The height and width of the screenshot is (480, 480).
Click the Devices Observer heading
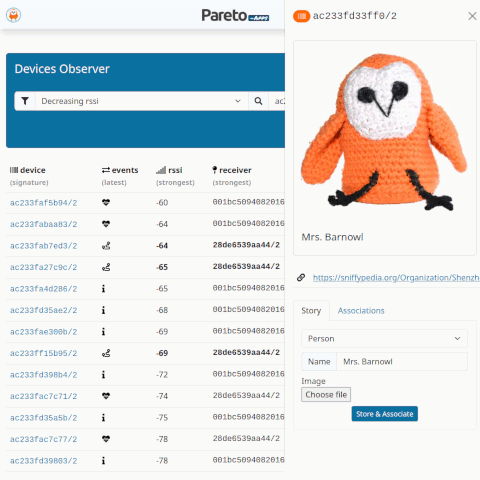tap(62, 69)
